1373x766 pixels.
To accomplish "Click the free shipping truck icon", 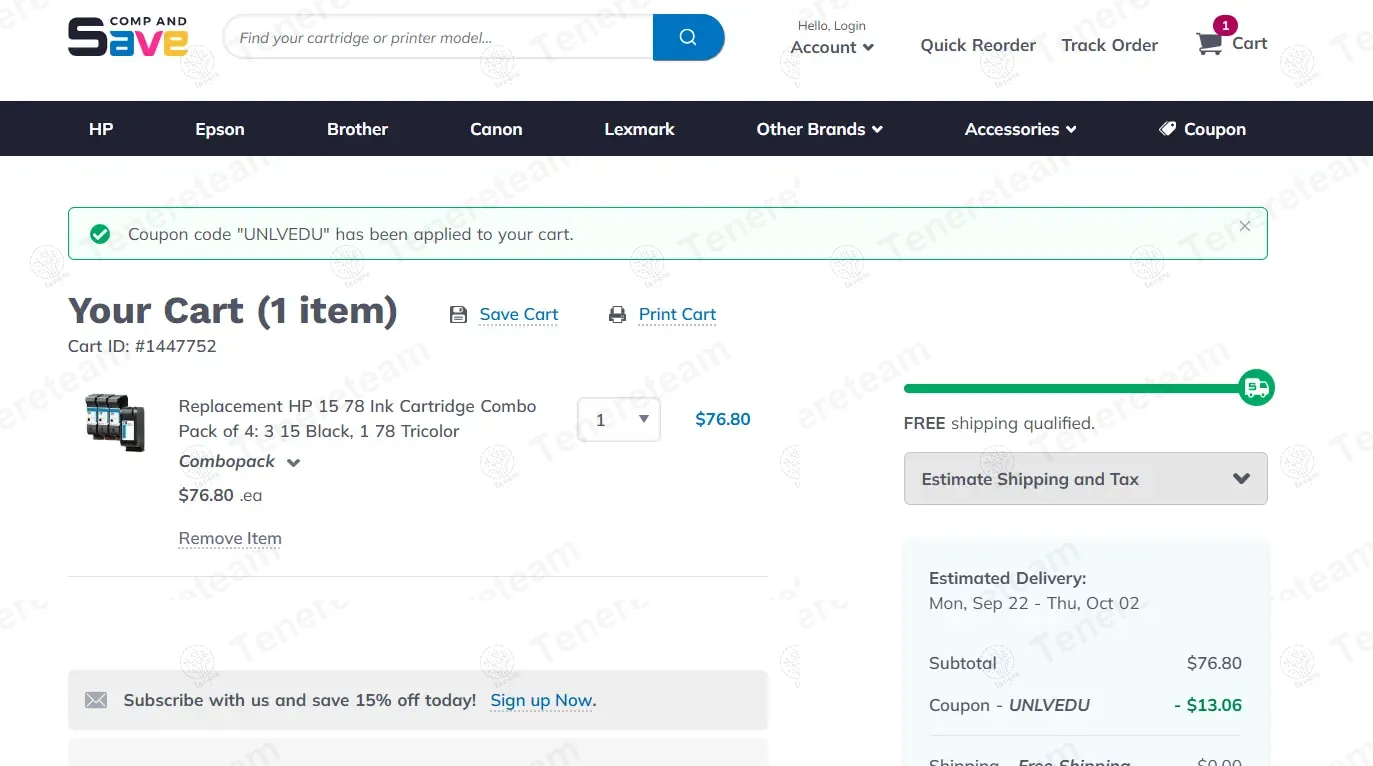I will coord(1256,388).
